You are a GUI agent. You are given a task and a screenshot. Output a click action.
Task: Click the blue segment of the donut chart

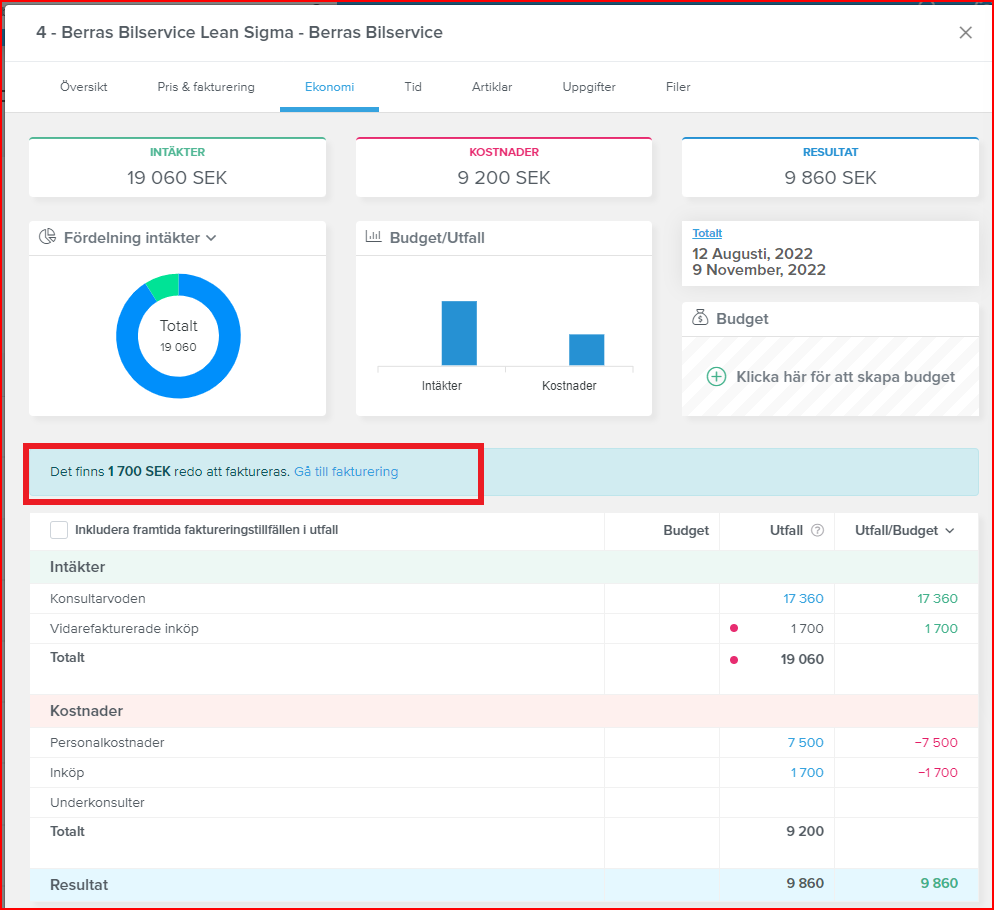point(179,388)
